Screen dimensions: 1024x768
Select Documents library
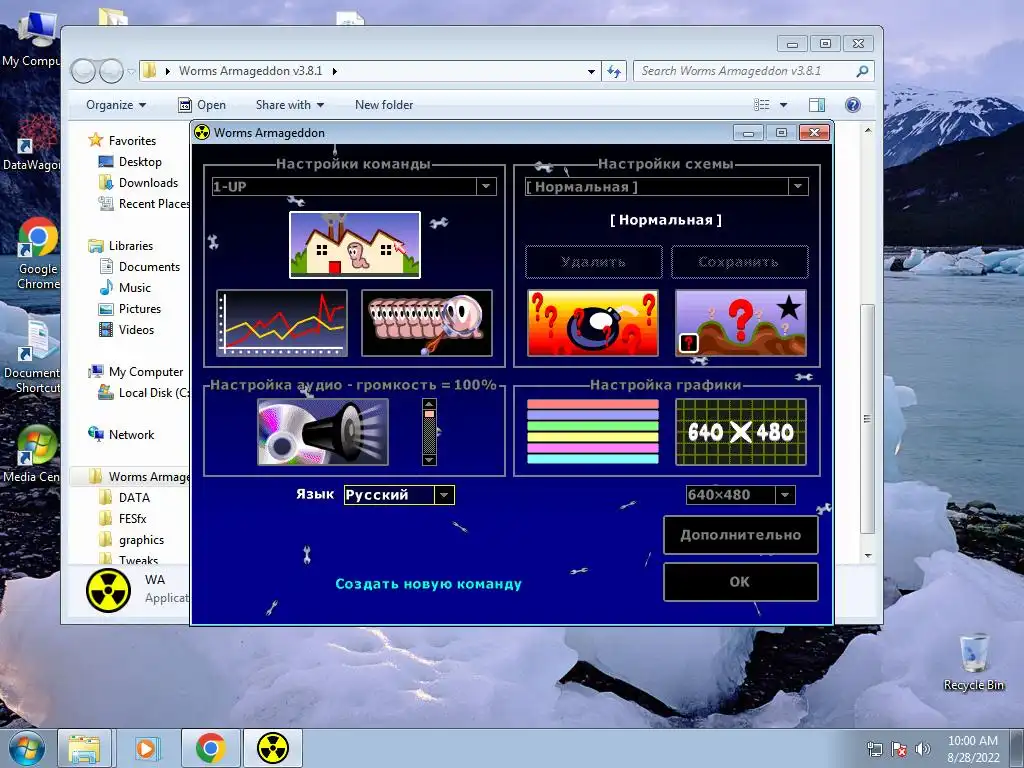tap(149, 266)
